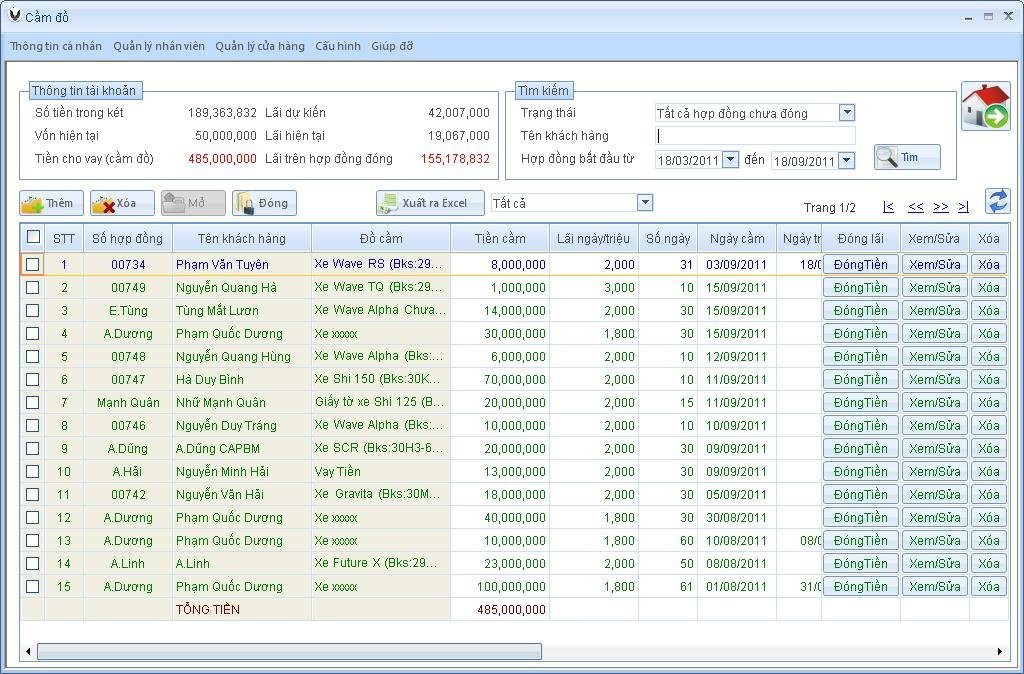Click the scrollbar left arrow
Viewport: 1024px width, 674px height.
pyautogui.click(x=27, y=650)
